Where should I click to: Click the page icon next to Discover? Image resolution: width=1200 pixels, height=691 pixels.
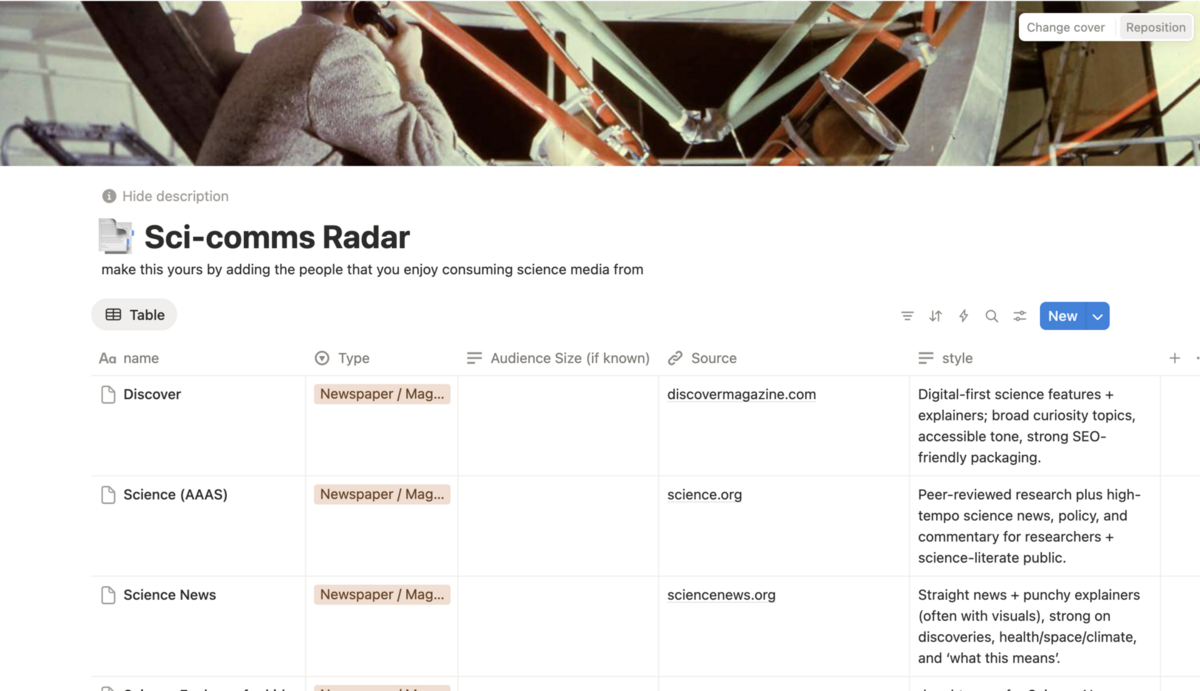pyautogui.click(x=107, y=394)
